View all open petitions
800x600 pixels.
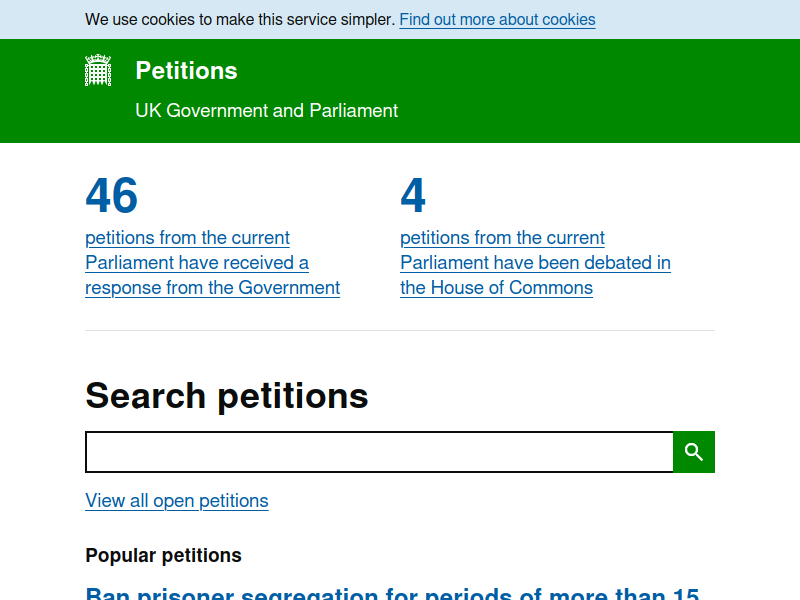click(177, 501)
